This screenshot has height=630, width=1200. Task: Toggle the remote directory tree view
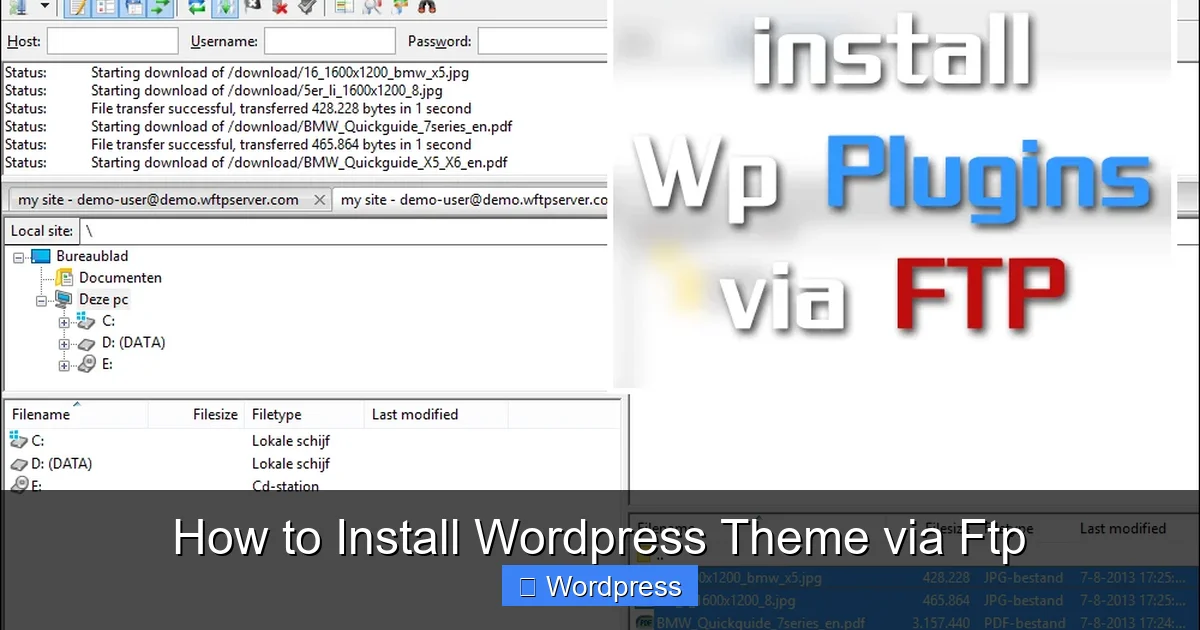click(x=133, y=7)
